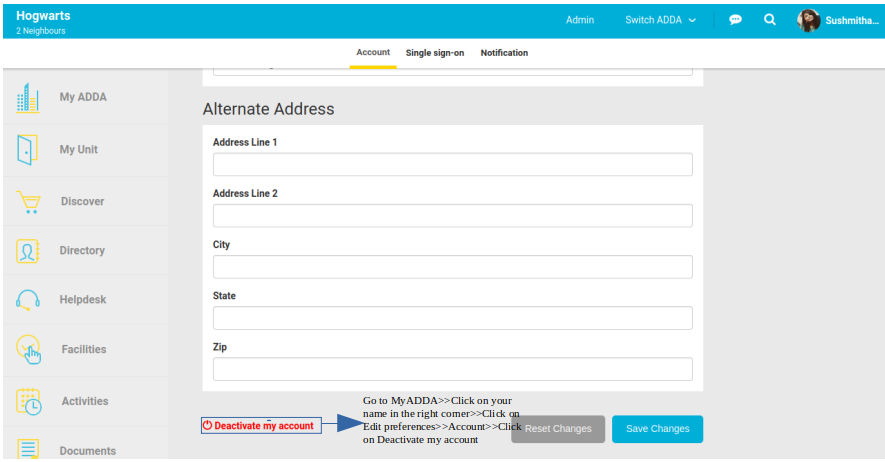885x462 pixels.
Task: Click the search magnifier icon
Action: (769, 20)
